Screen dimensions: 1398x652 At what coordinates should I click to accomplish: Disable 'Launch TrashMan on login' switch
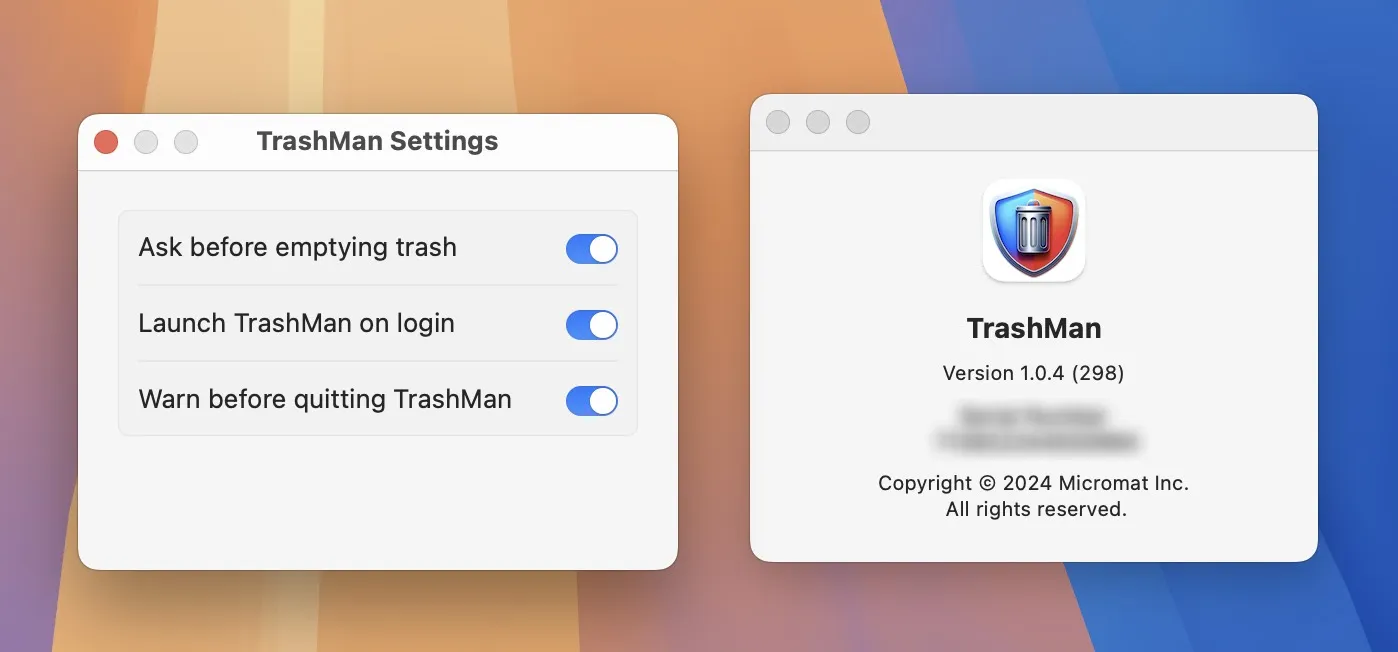(592, 325)
